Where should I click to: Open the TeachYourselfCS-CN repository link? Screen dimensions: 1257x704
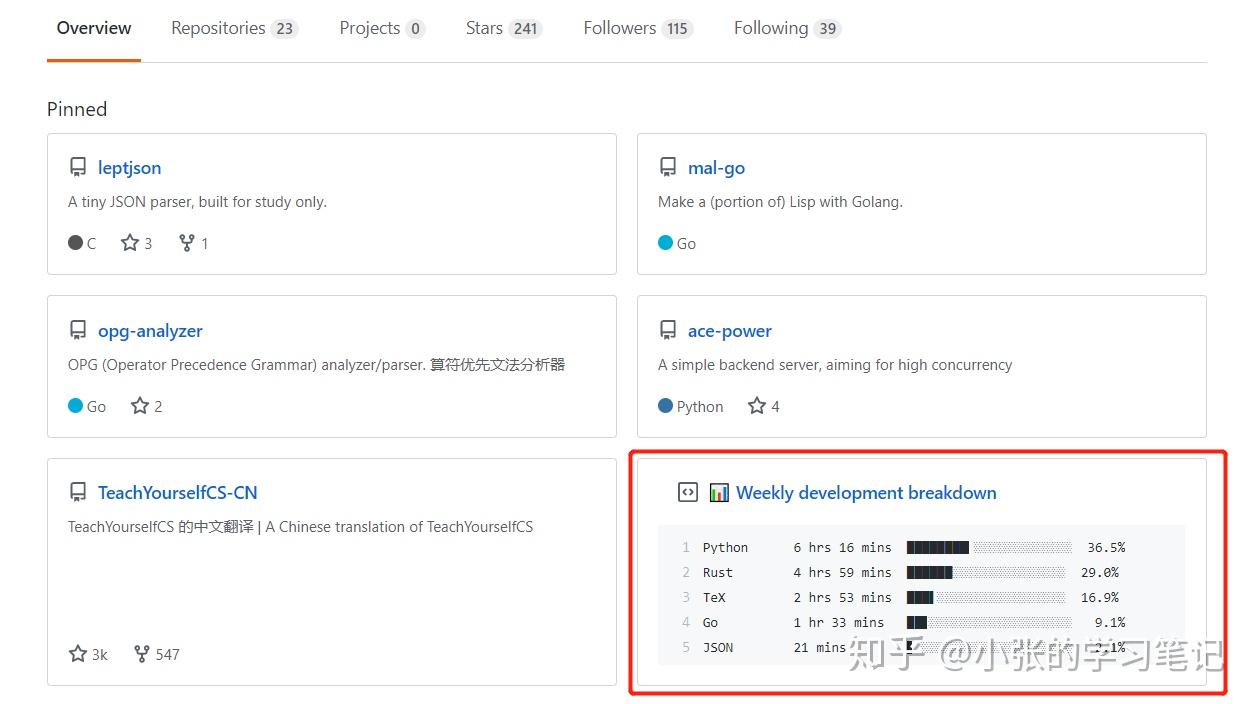coord(177,492)
